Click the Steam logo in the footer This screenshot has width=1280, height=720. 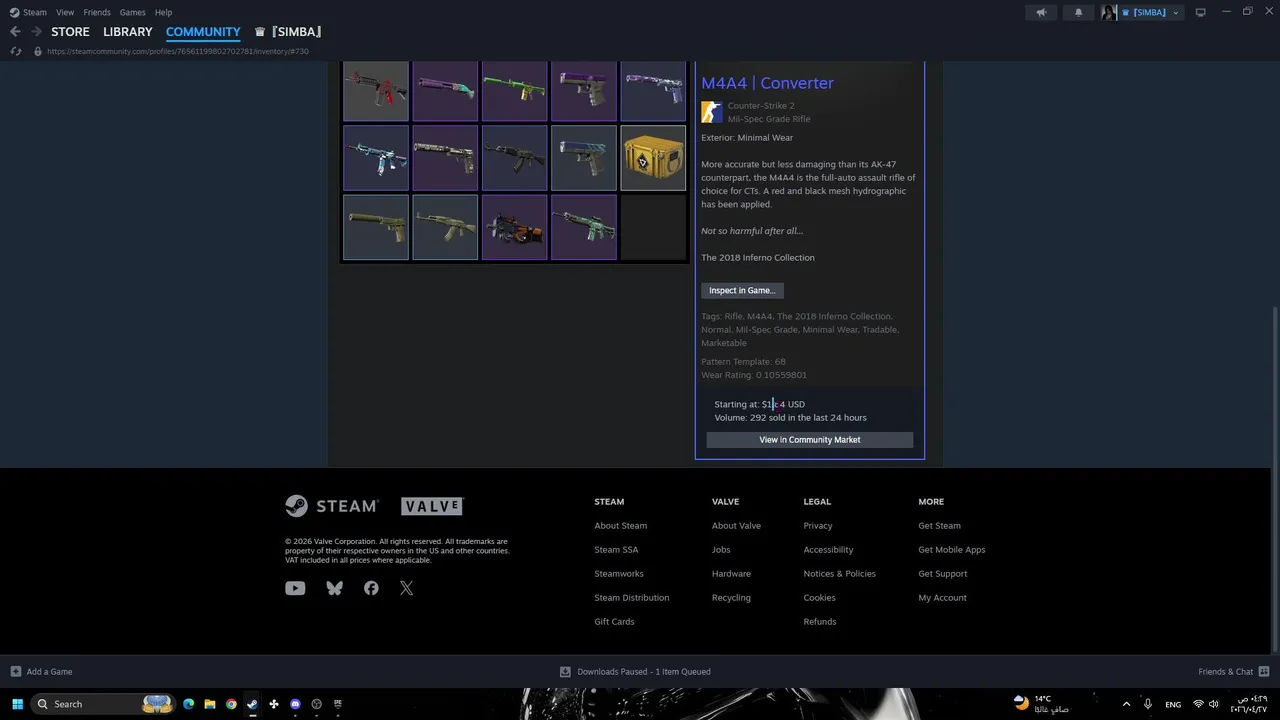331,506
